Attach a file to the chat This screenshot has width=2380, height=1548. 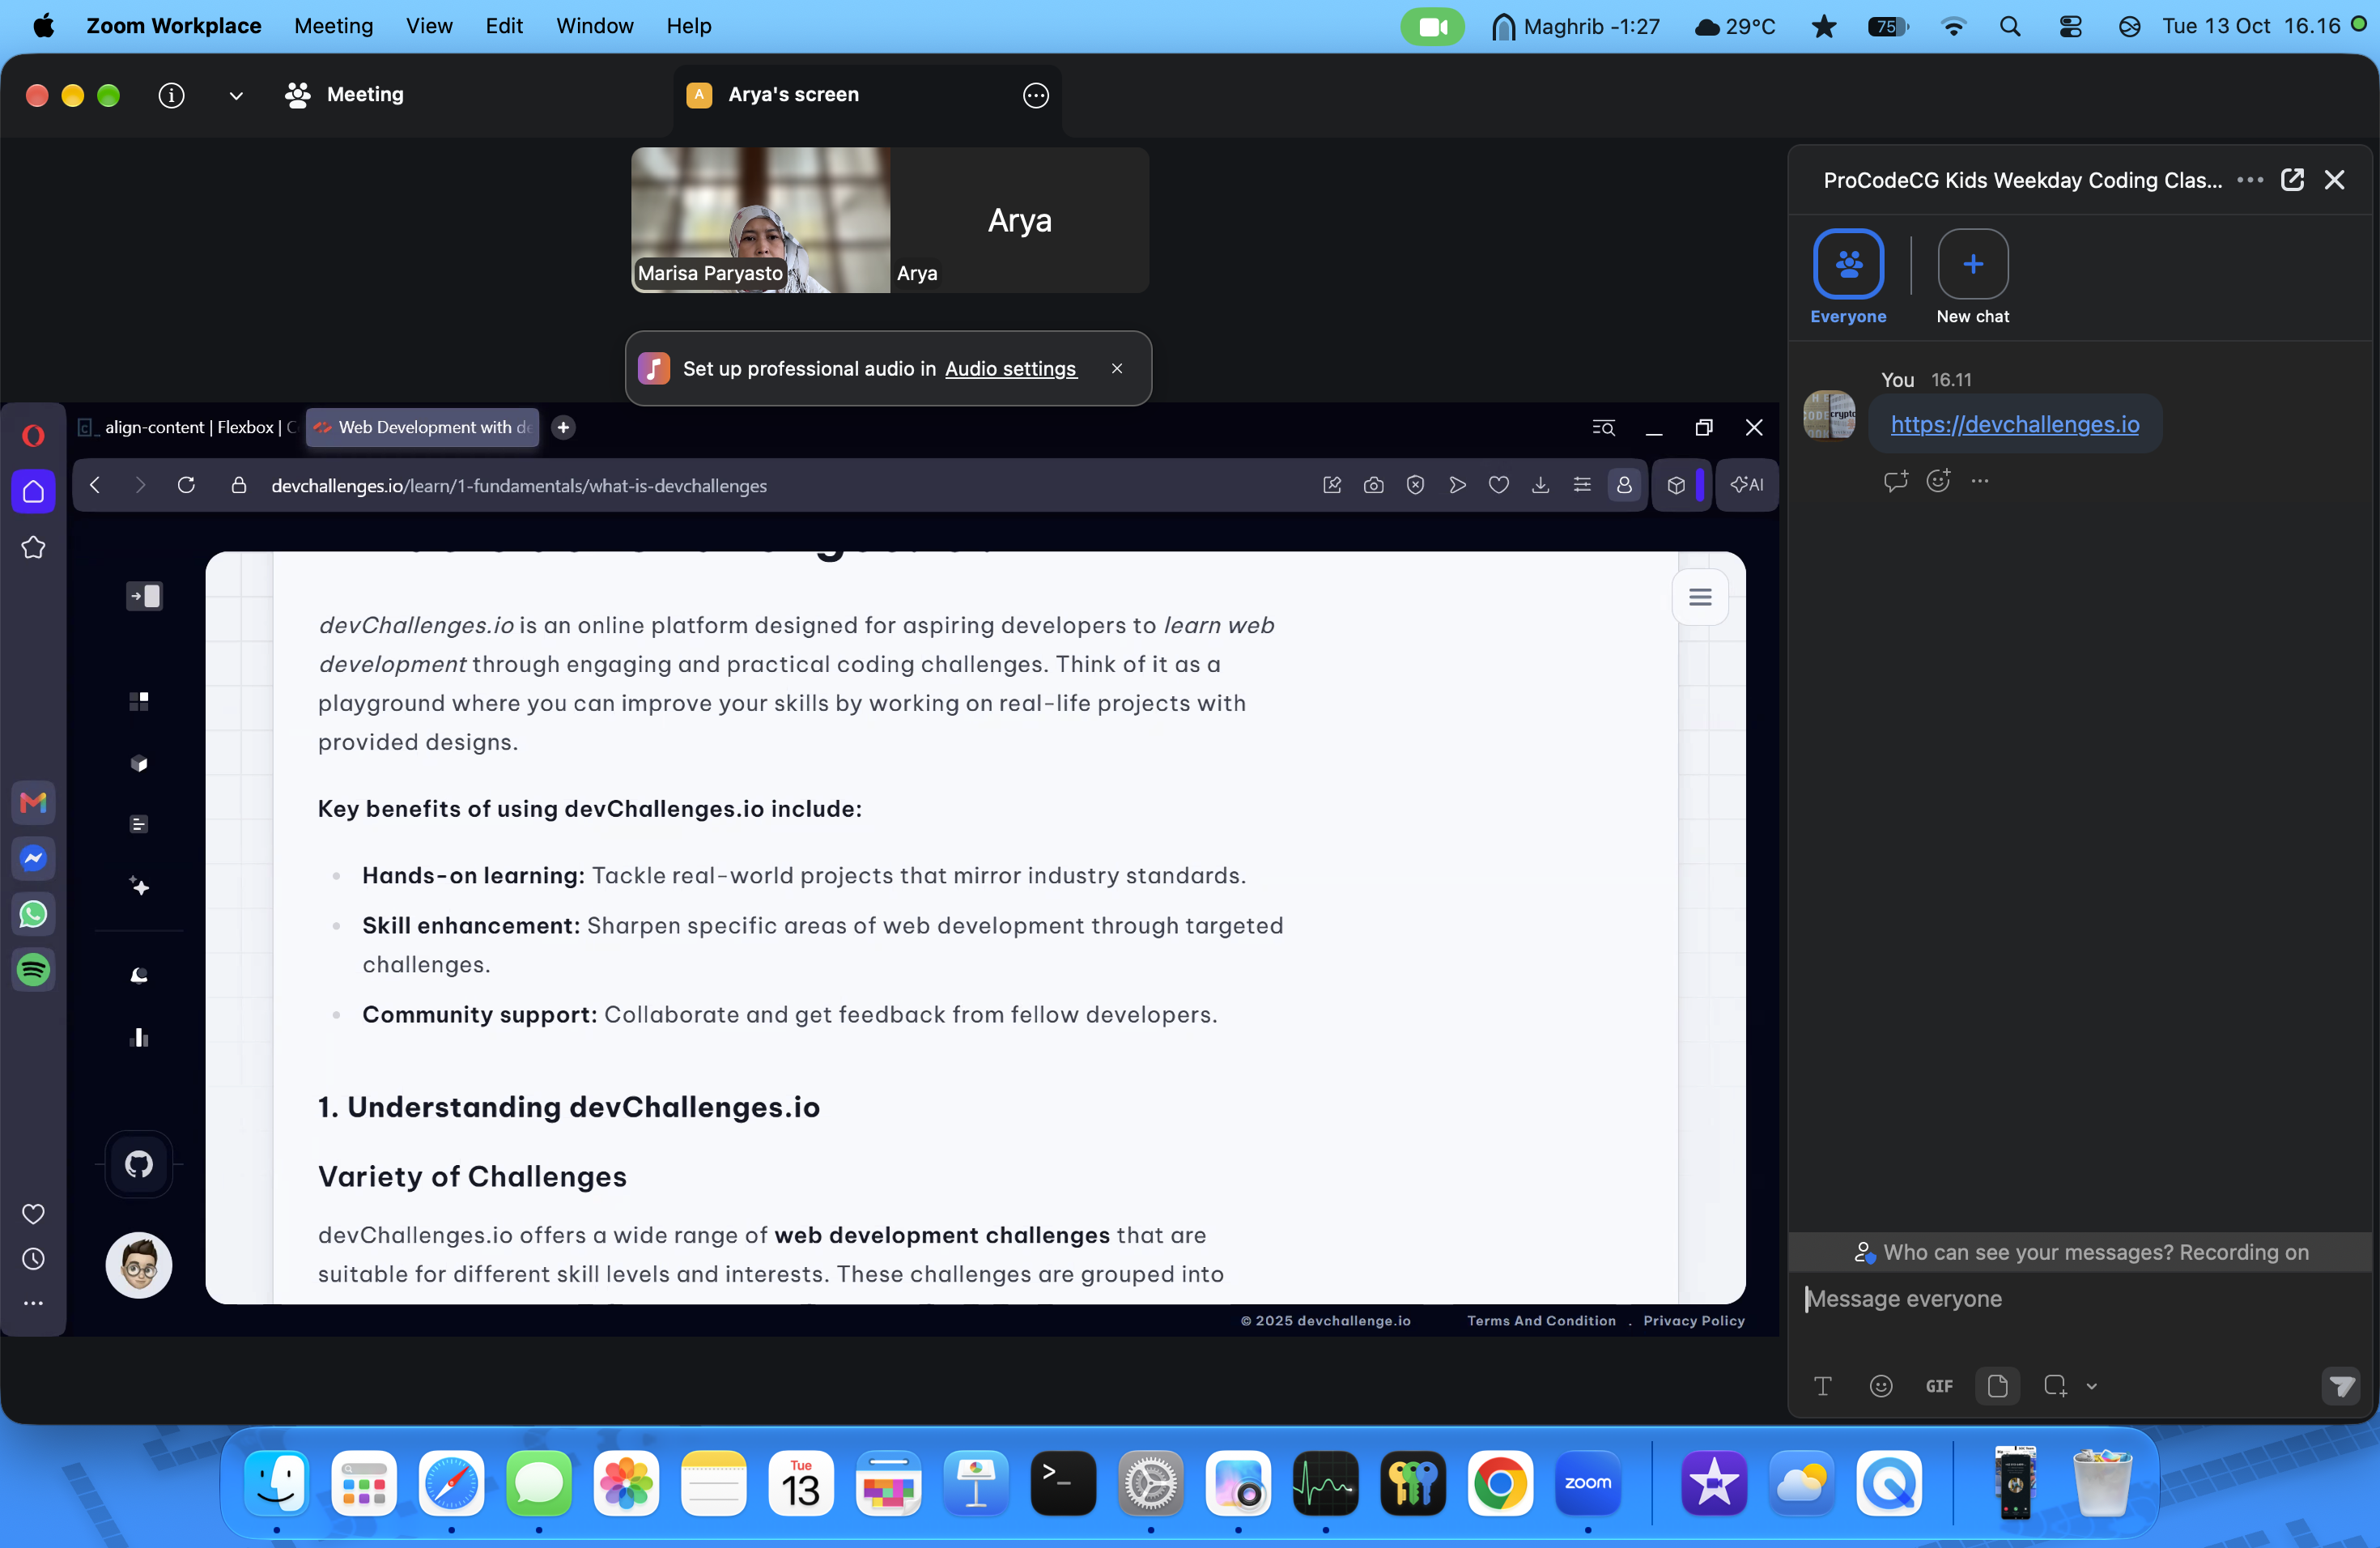pyautogui.click(x=1997, y=1386)
